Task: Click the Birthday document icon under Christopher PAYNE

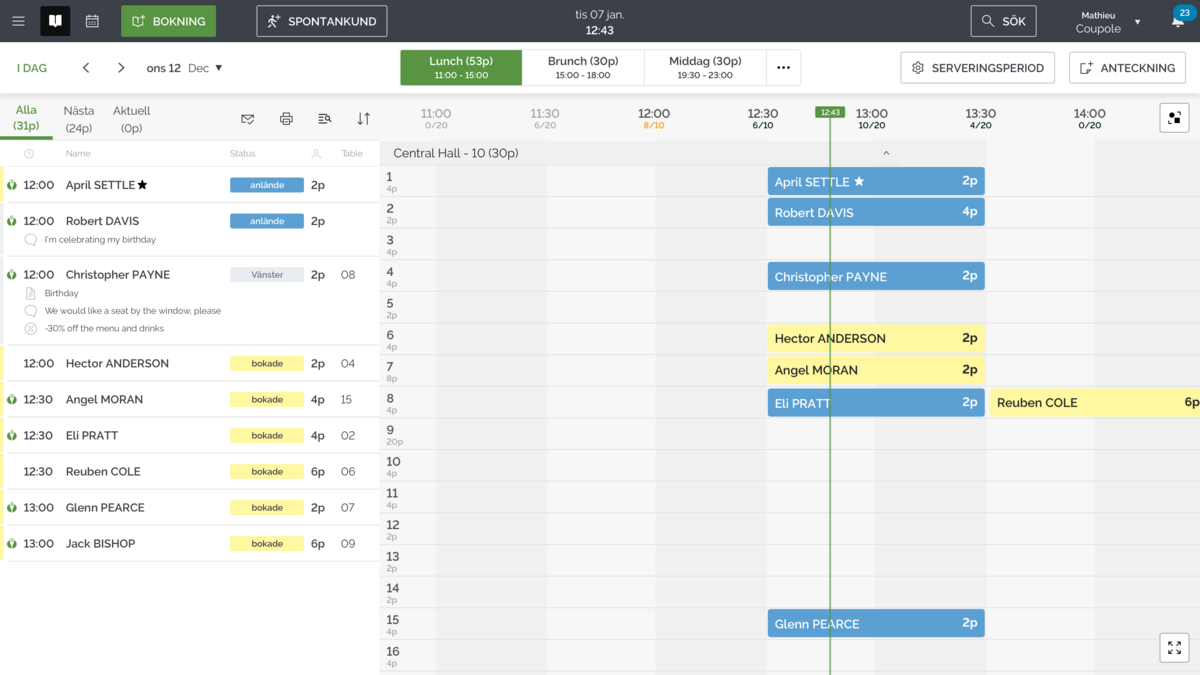Action: pos(31,293)
